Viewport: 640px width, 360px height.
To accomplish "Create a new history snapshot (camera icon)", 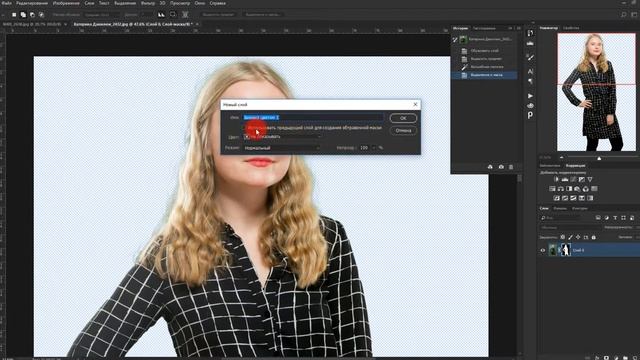I will (x=501, y=167).
